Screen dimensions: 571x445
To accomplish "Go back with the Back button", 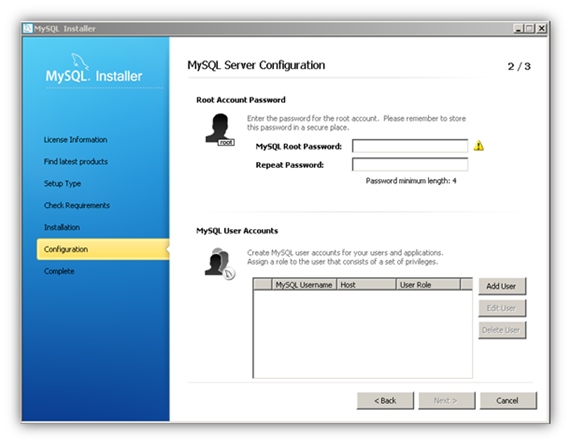I will [x=385, y=401].
